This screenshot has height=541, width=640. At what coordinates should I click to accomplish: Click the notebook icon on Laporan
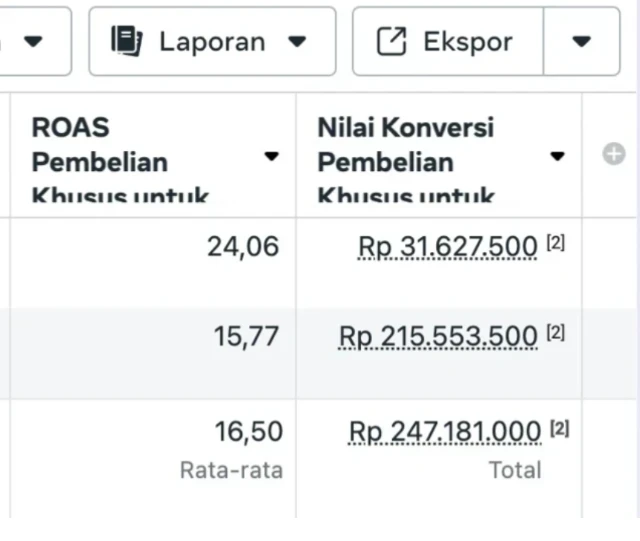click(x=126, y=41)
